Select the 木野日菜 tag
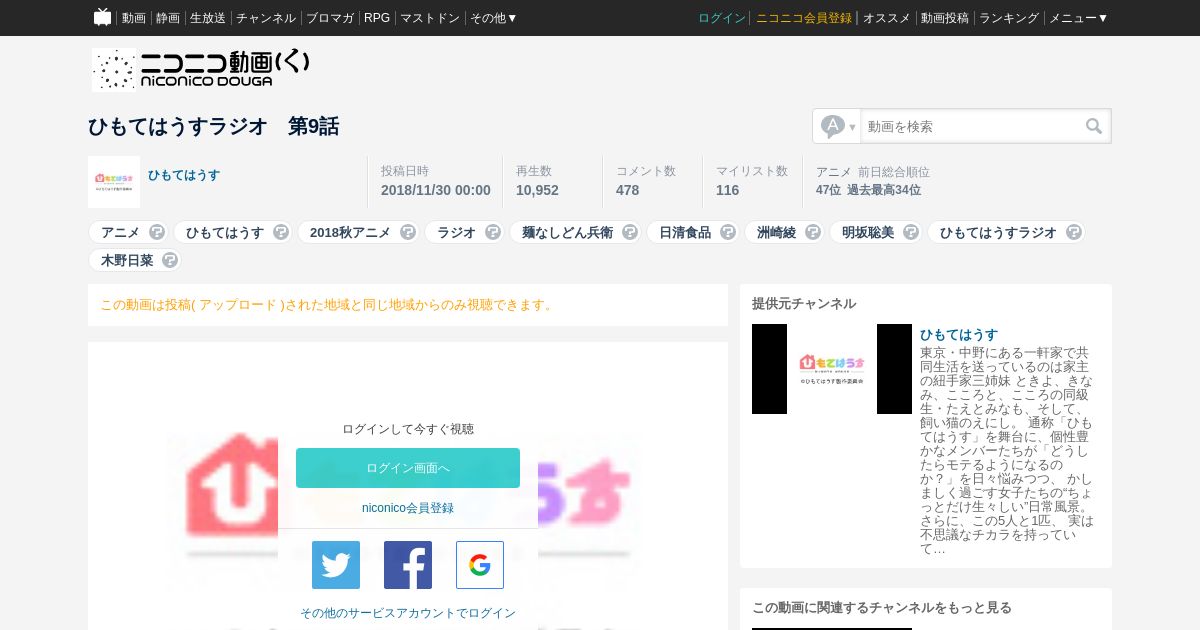 click(127, 260)
